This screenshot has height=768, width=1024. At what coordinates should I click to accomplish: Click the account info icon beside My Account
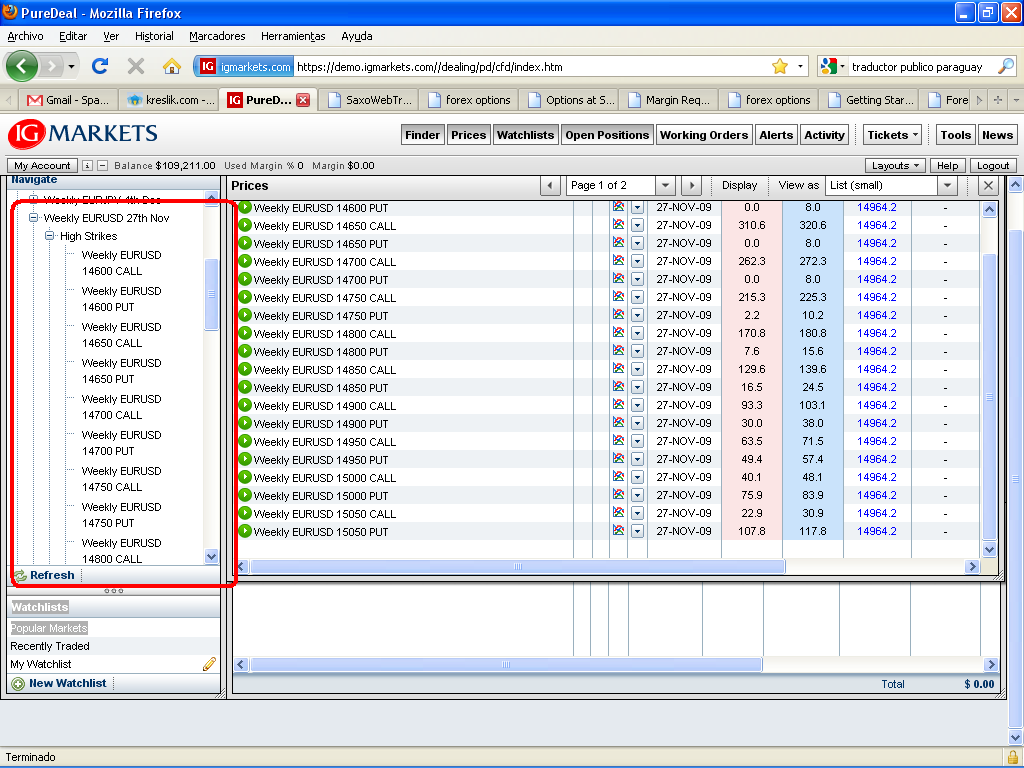(x=88, y=166)
